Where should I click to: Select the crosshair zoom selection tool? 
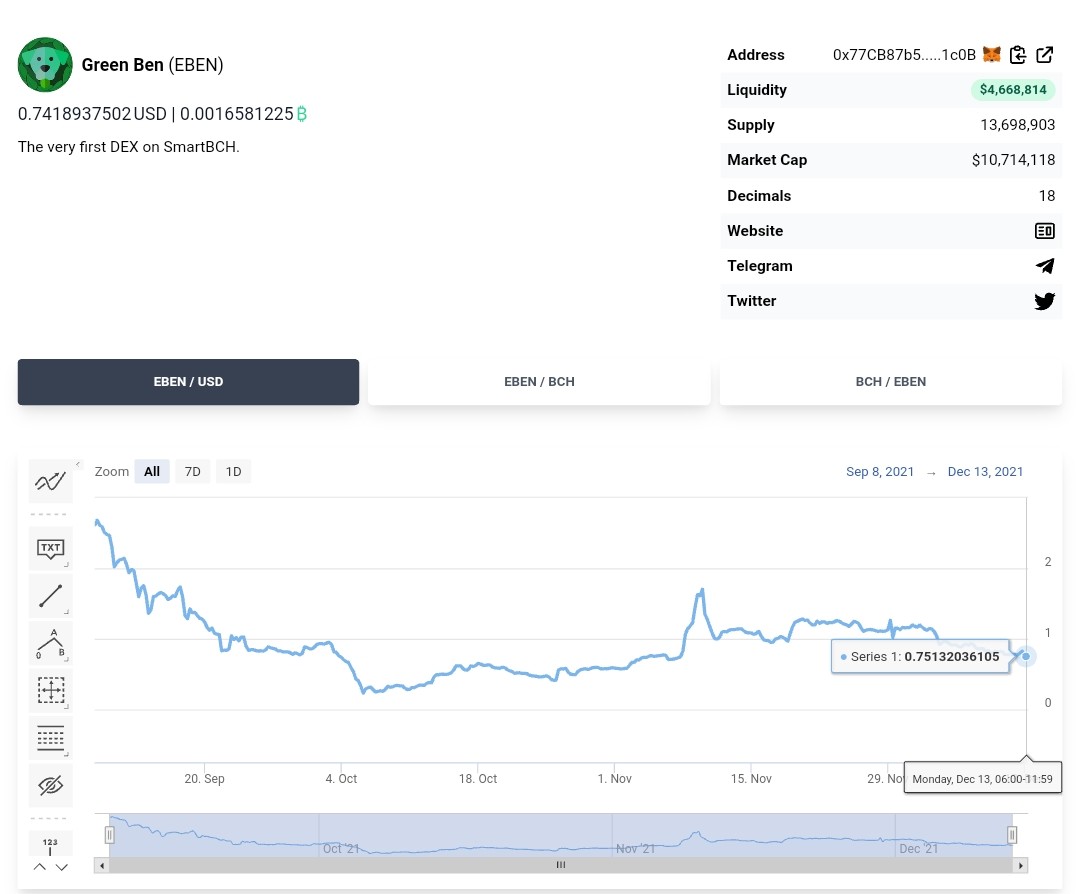click(x=50, y=690)
